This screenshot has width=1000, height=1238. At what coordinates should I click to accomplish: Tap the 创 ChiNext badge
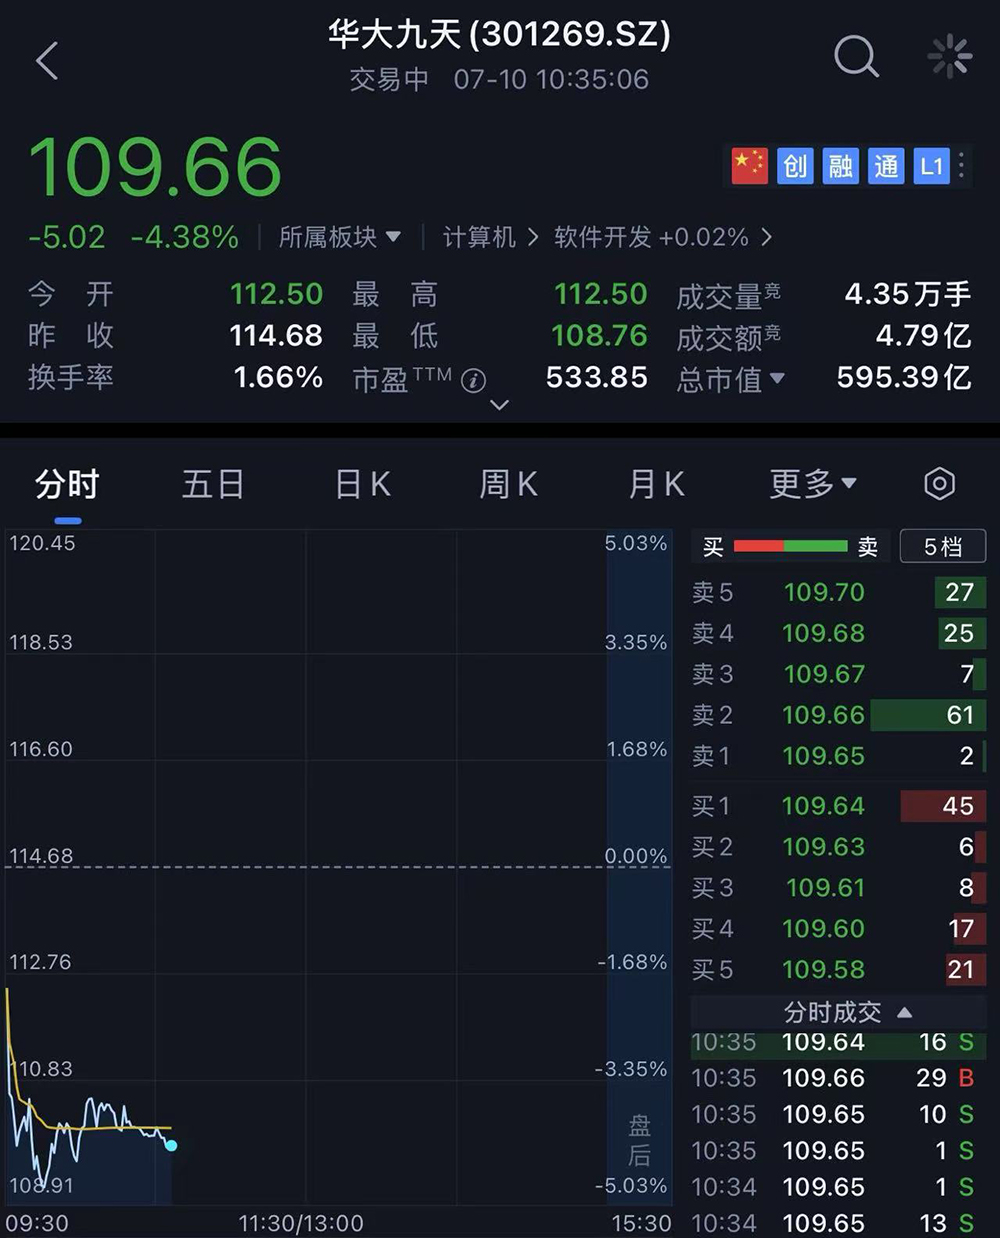point(794,166)
